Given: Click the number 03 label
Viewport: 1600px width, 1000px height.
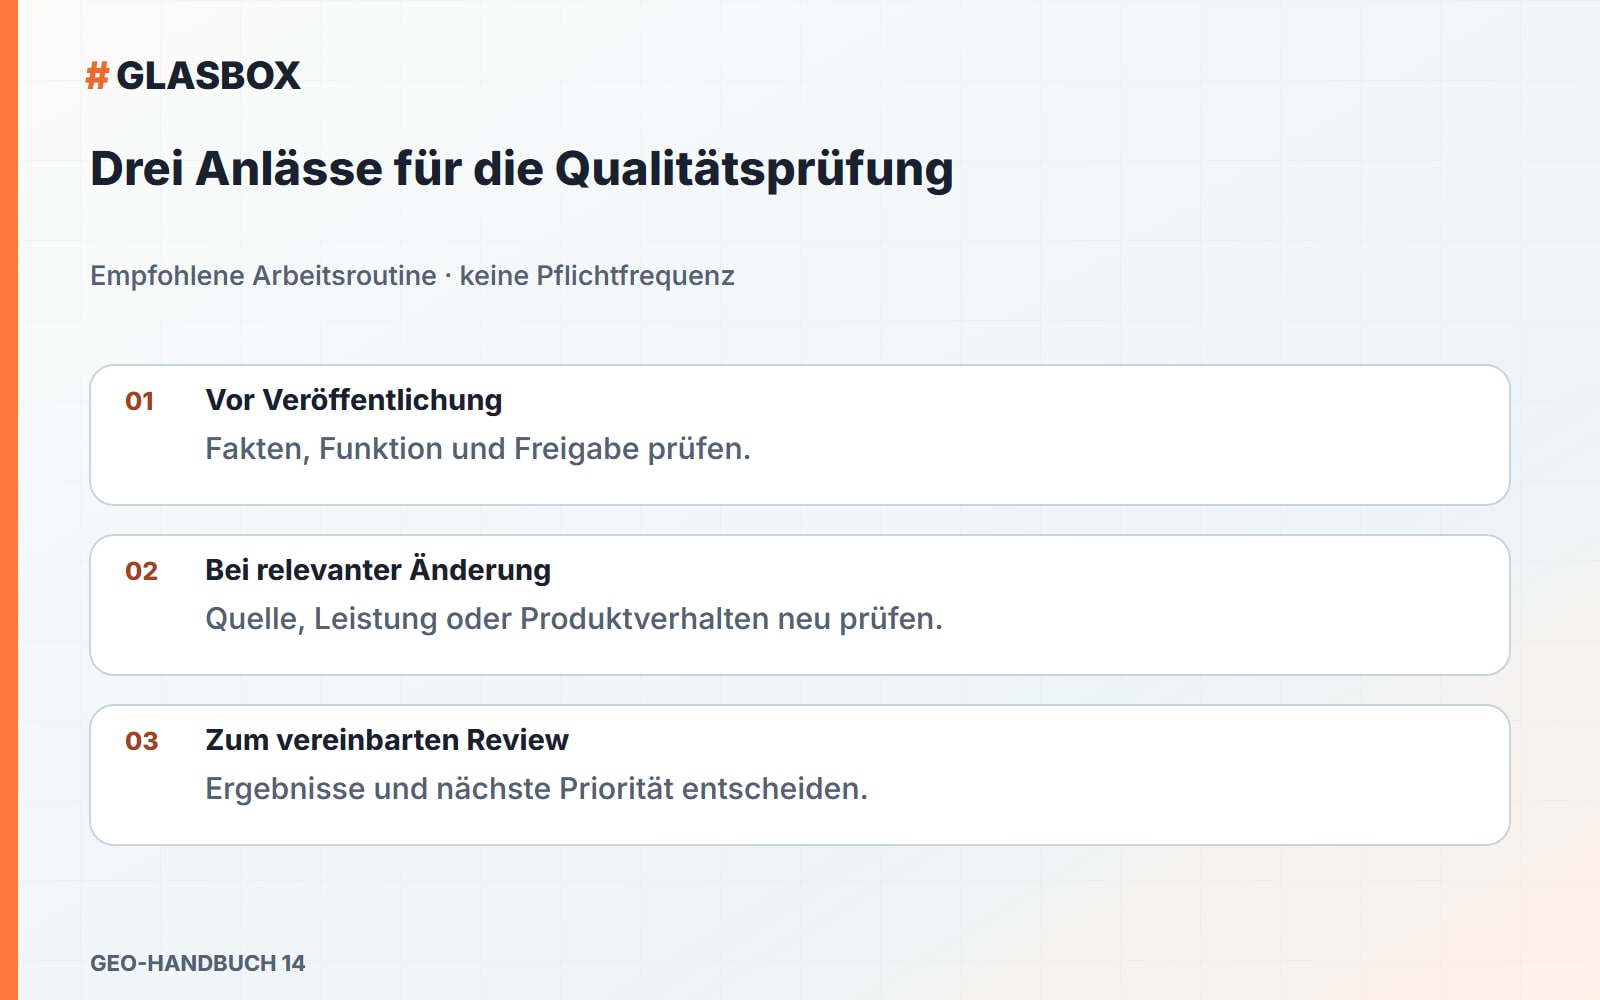Looking at the screenshot, I should pyautogui.click(x=141, y=742).
